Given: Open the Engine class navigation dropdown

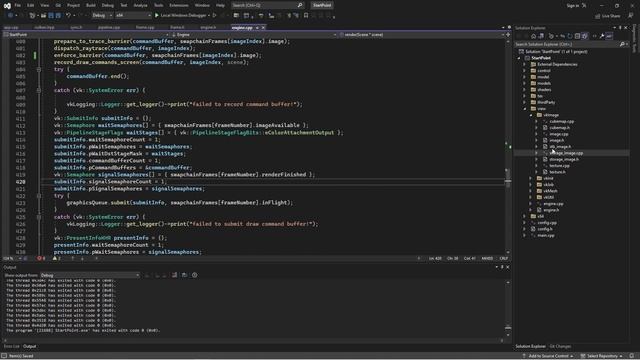Looking at the screenshot, I should pos(254,35).
